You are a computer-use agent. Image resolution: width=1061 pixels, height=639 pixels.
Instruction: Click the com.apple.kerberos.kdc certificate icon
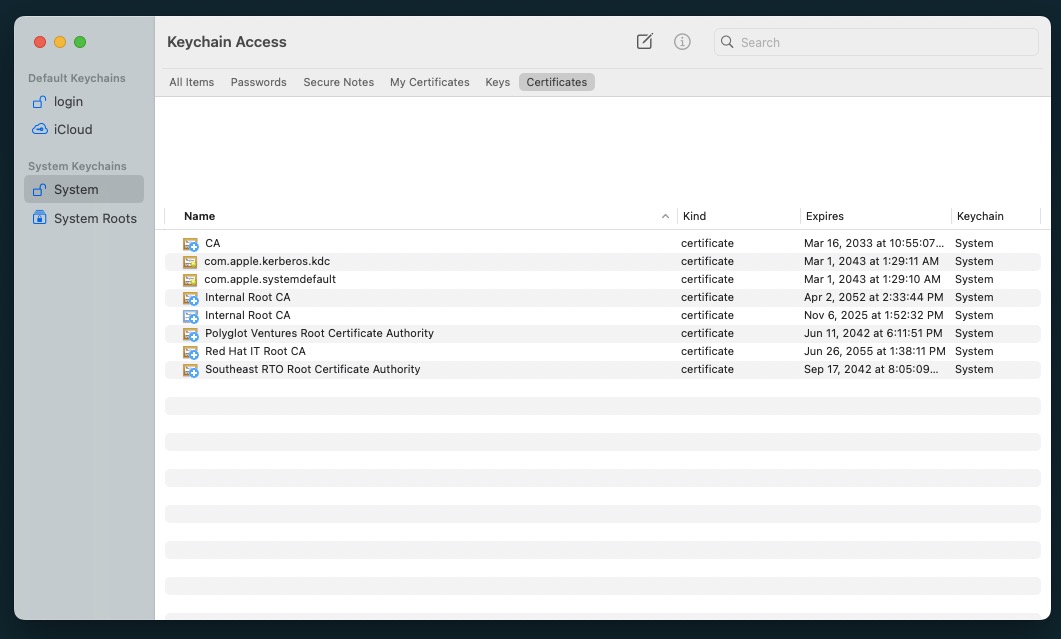point(190,262)
